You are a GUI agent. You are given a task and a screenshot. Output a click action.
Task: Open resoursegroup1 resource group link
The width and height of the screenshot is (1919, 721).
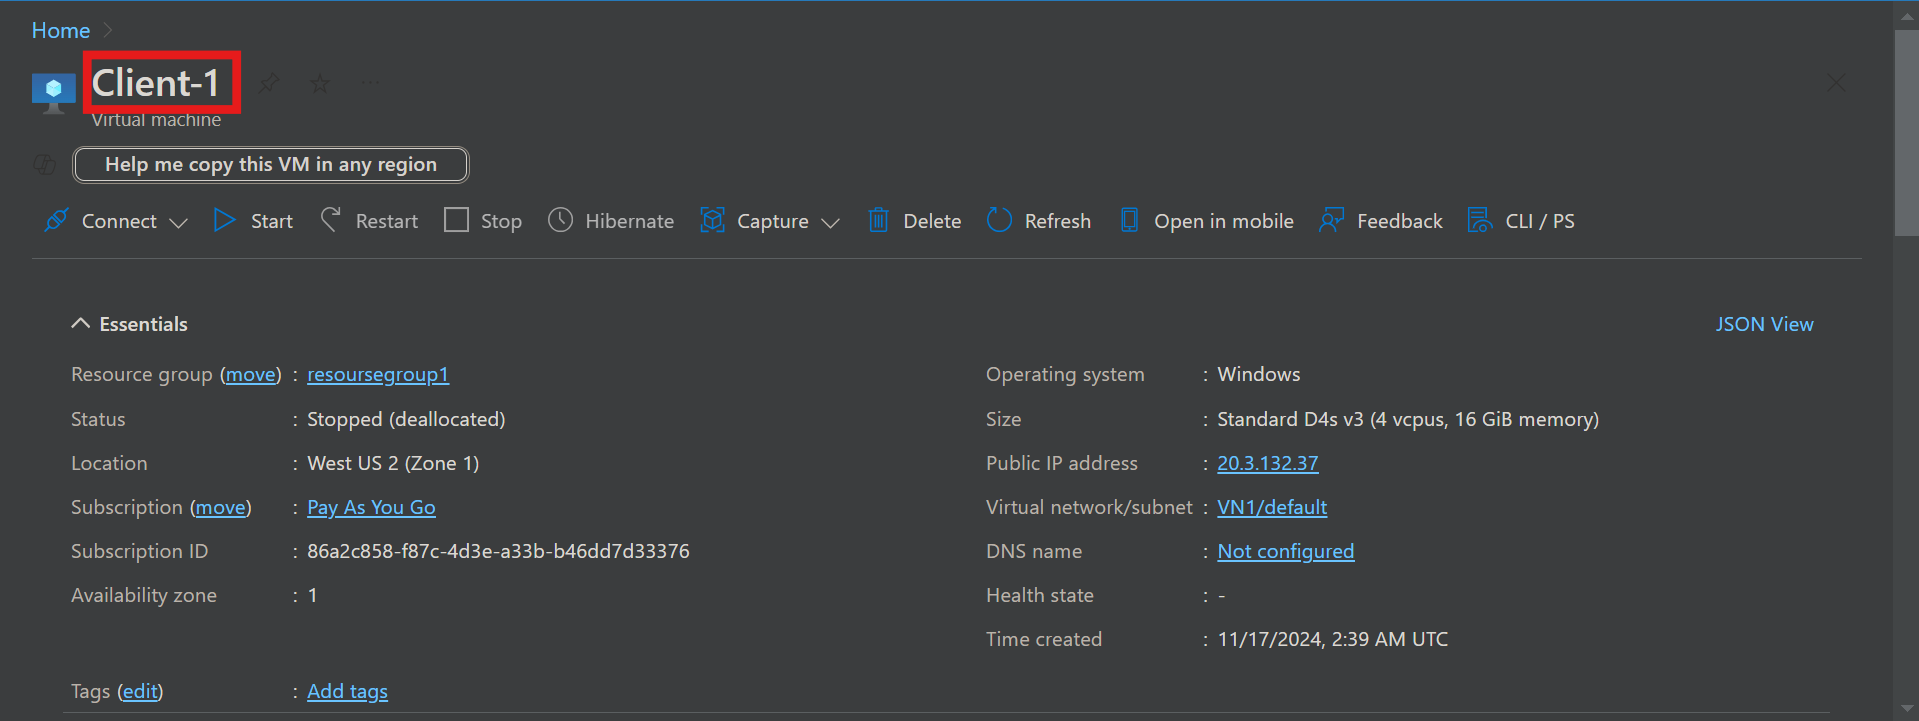(x=378, y=374)
